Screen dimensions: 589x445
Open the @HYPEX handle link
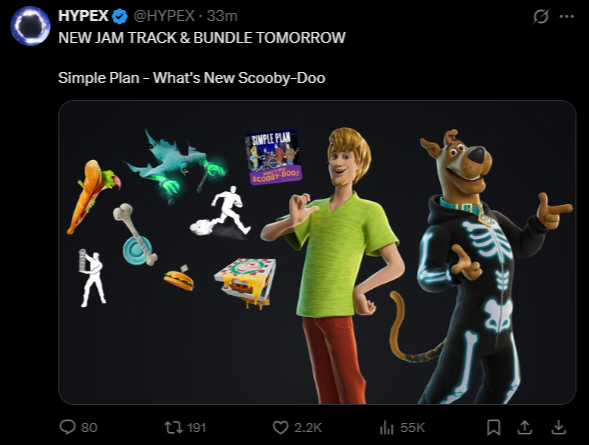164,16
